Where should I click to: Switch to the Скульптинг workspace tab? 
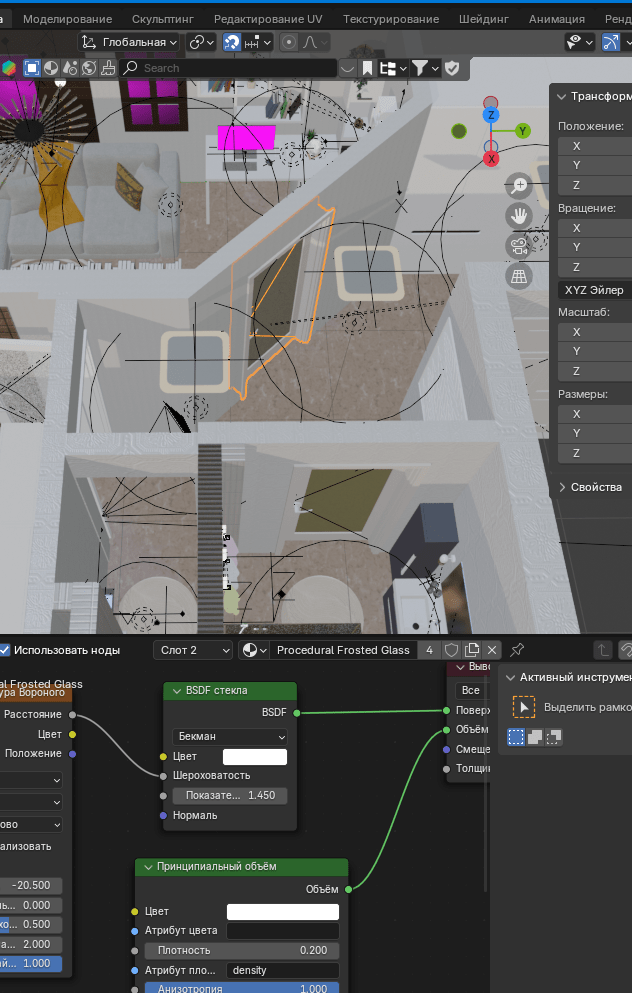tap(163, 19)
